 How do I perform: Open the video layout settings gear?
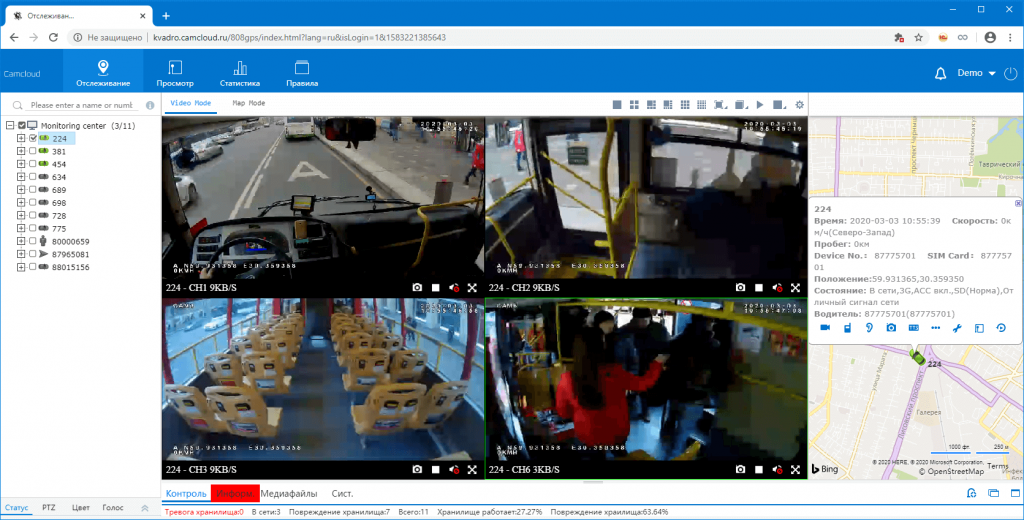tap(798, 104)
